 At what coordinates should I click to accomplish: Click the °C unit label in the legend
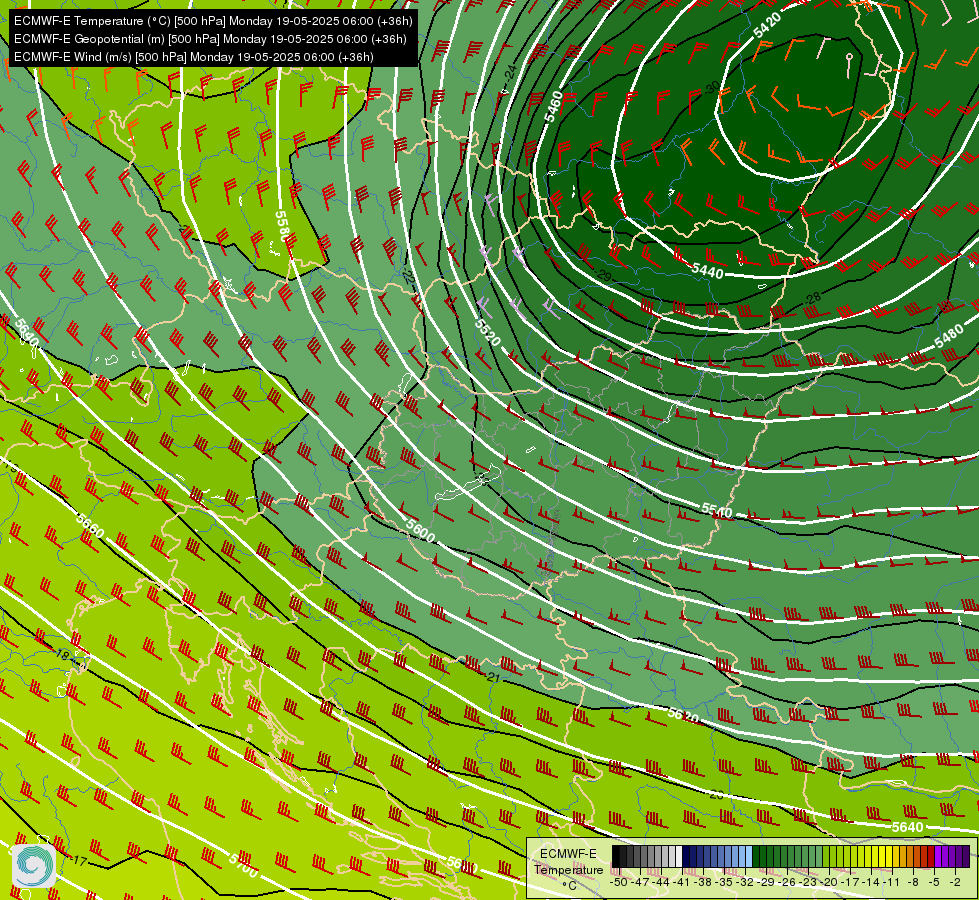(569, 886)
